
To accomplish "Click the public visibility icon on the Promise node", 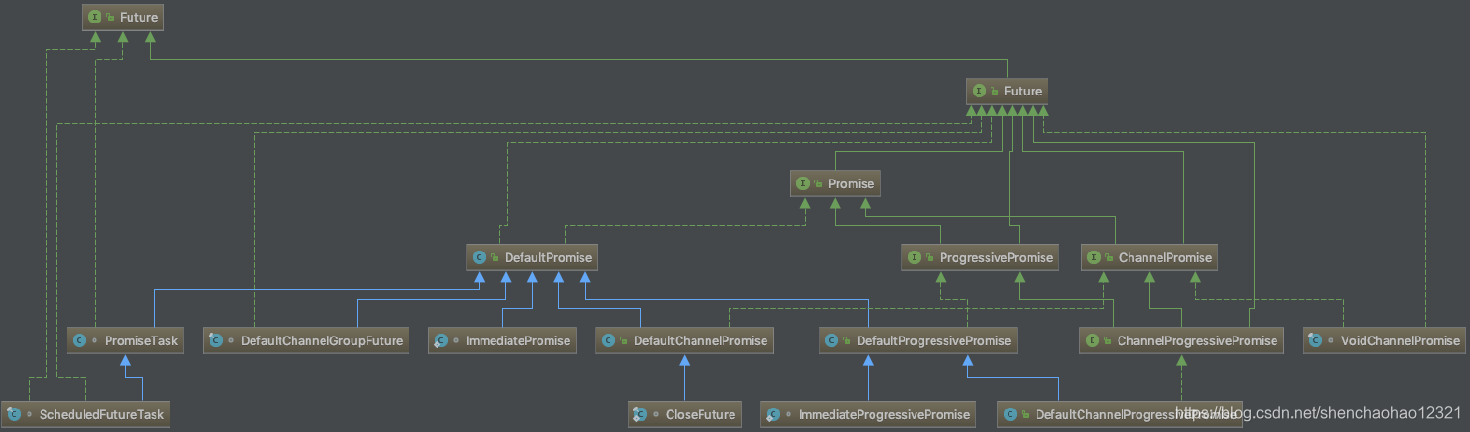I will pyautogui.click(x=819, y=183).
